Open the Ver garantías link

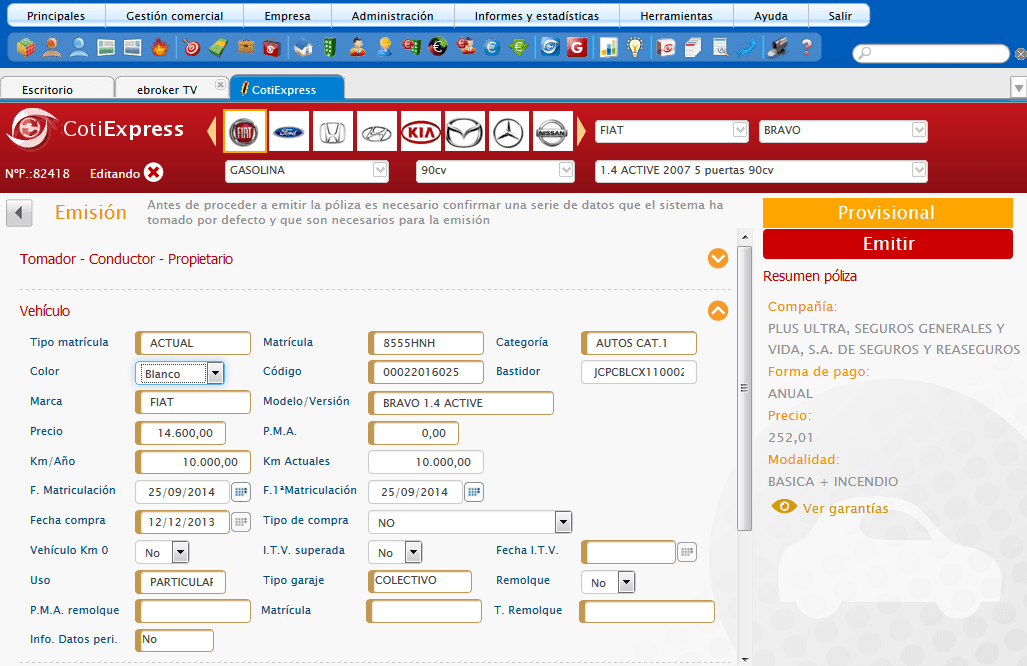845,508
